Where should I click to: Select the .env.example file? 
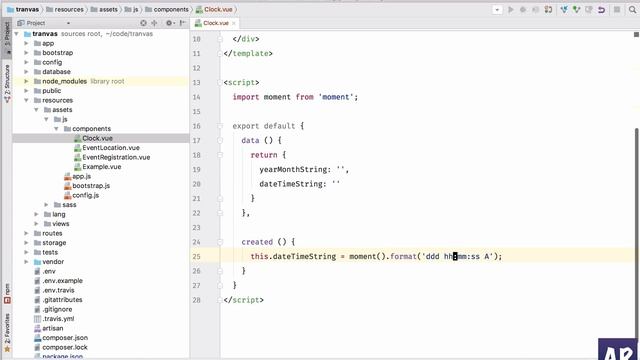58,281
